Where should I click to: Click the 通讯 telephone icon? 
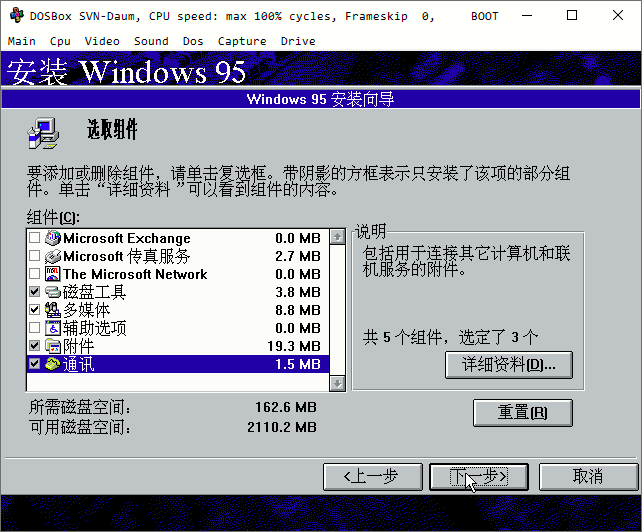[x=53, y=364]
